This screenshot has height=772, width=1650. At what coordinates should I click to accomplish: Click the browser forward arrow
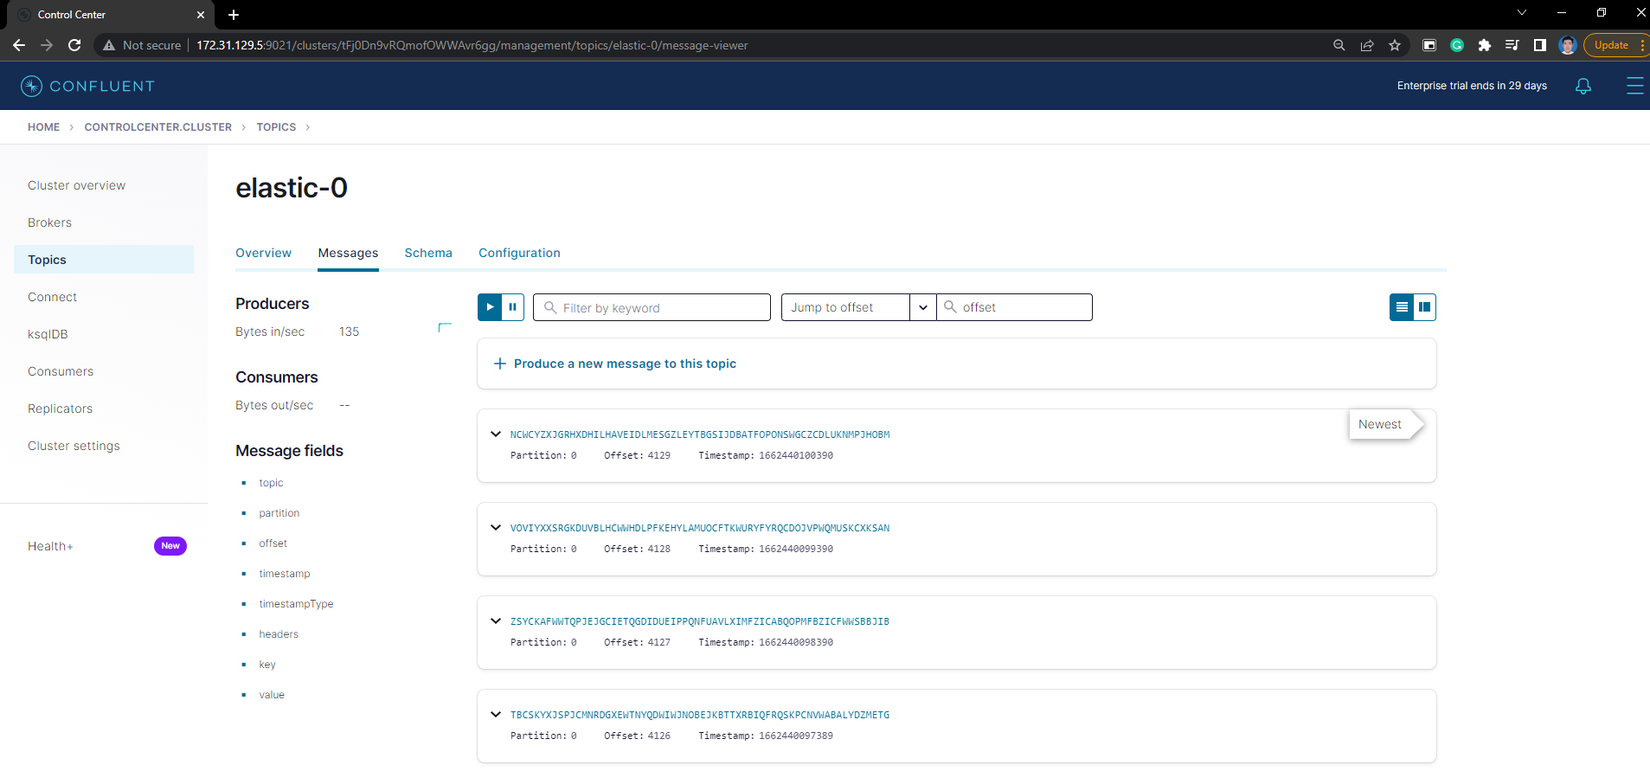click(46, 45)
